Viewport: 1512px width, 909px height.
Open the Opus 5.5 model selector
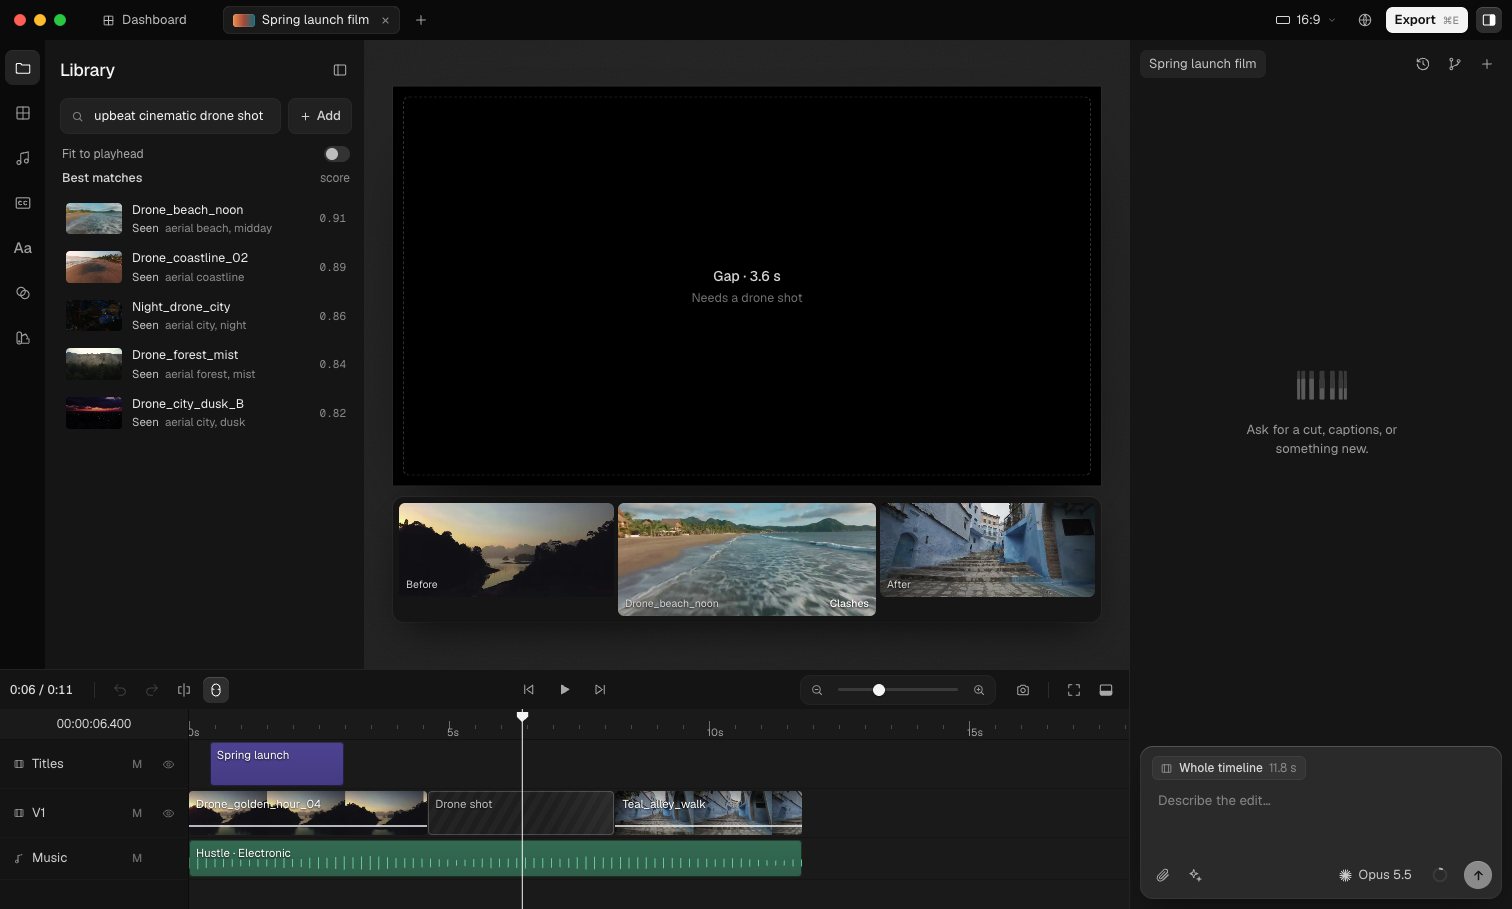tap(1375, 875)
